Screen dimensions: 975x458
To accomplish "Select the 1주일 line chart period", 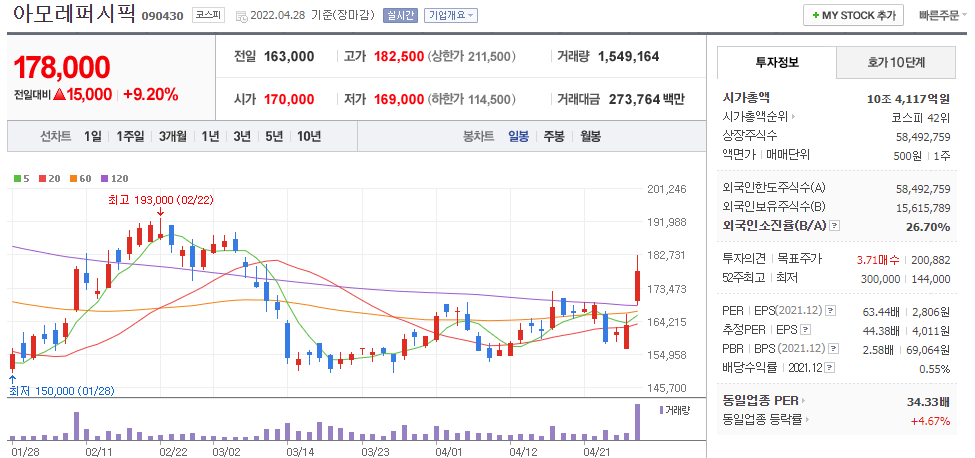I will coord(130,136).
